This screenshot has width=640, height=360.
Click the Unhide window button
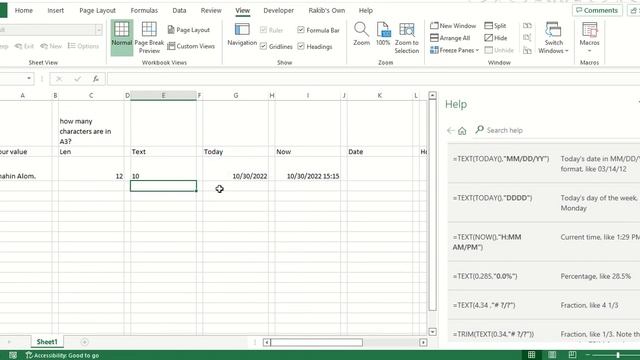[499, 50]
